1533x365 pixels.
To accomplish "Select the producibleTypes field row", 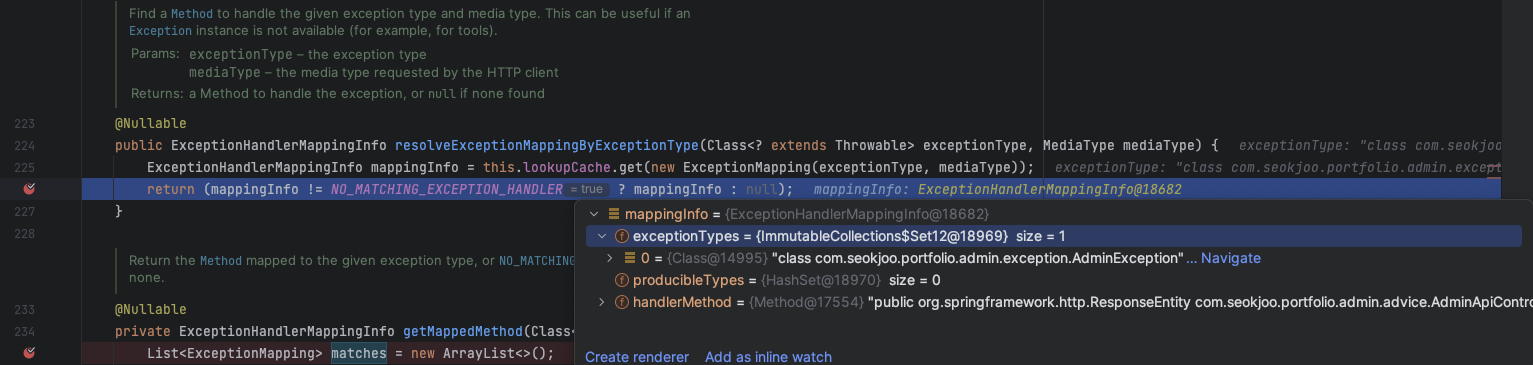I will (x=1053, y=280).
